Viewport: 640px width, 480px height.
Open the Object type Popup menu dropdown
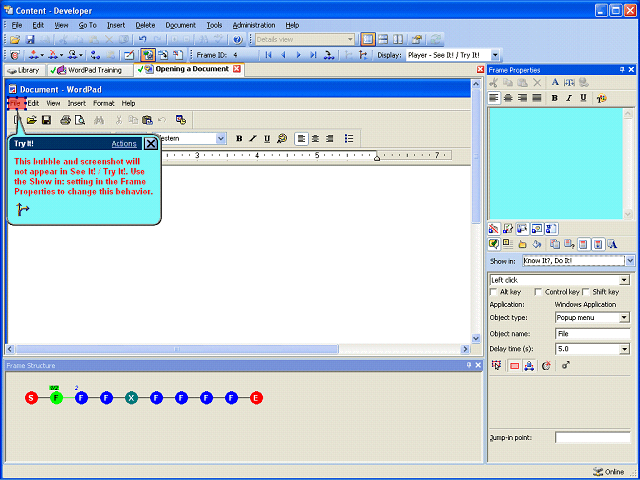(624, 318)
